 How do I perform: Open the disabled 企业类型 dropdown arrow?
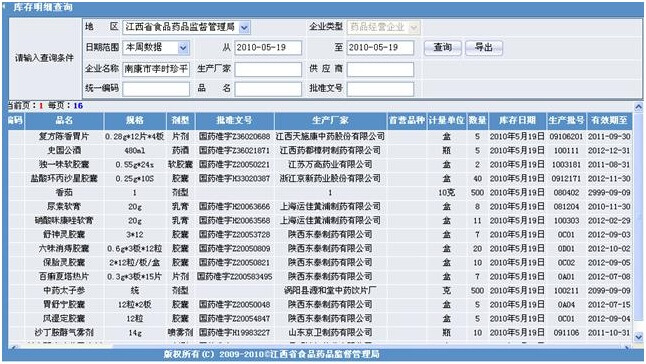point(414,28)
